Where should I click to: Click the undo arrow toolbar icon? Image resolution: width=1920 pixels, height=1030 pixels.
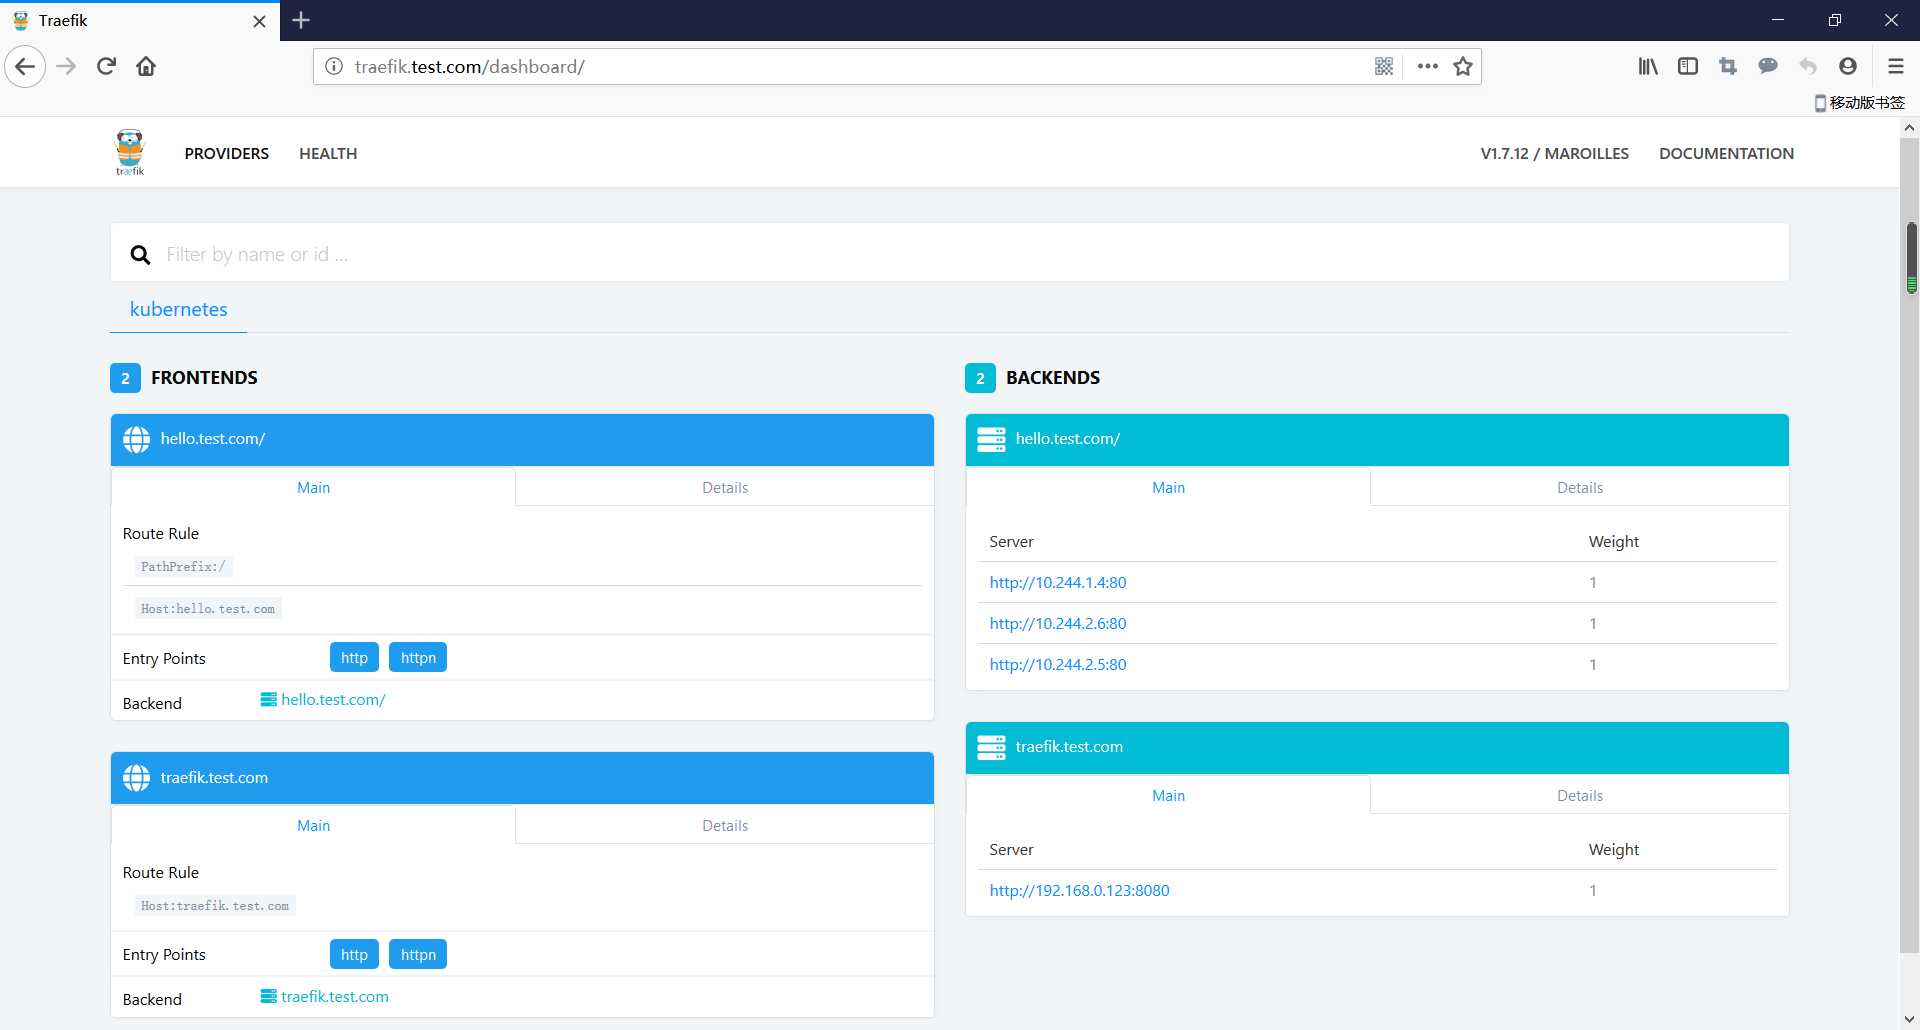[1808, 67]
